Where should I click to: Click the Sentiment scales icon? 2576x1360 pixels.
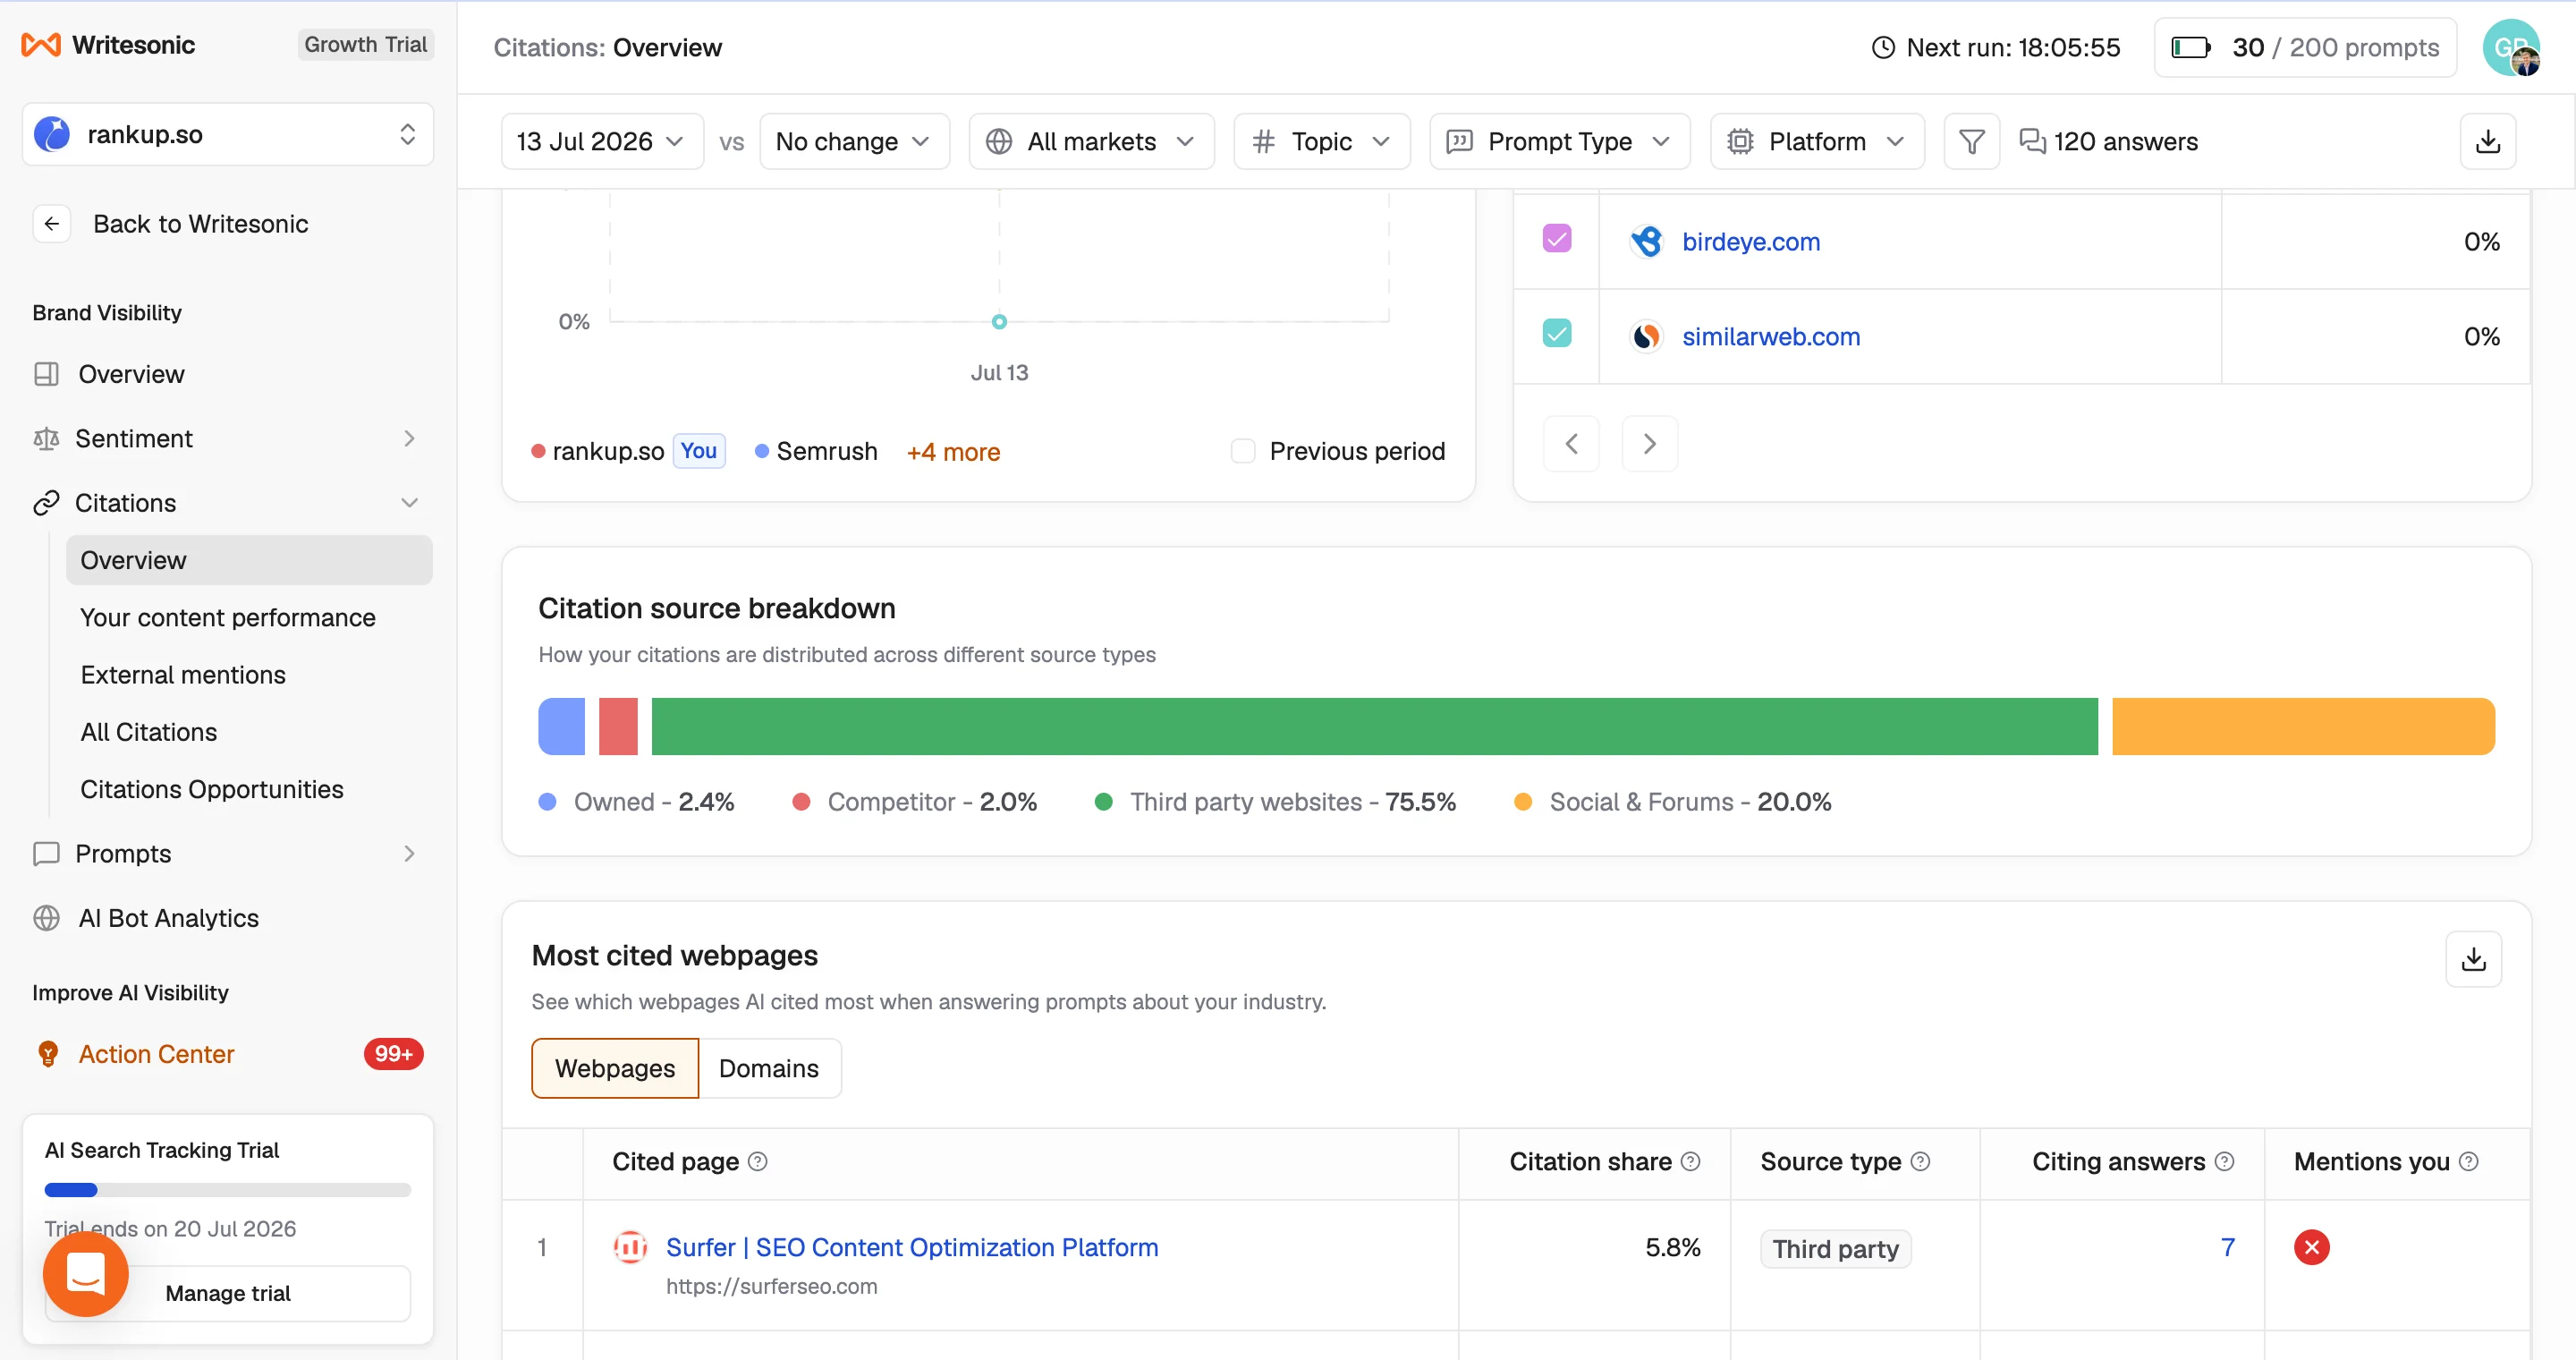(x=46, y=439)
